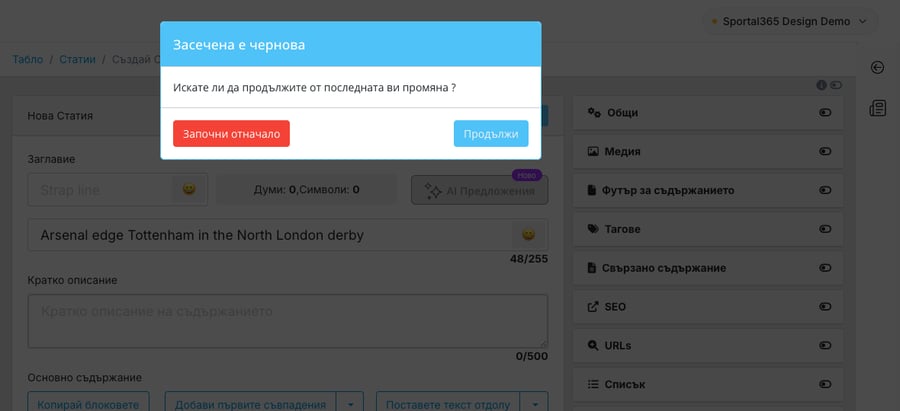Expand dropdown arrow beside Поставете текст отдолу
The width and height of the screenshot is (900, 411).
click(x=534, y=404)
